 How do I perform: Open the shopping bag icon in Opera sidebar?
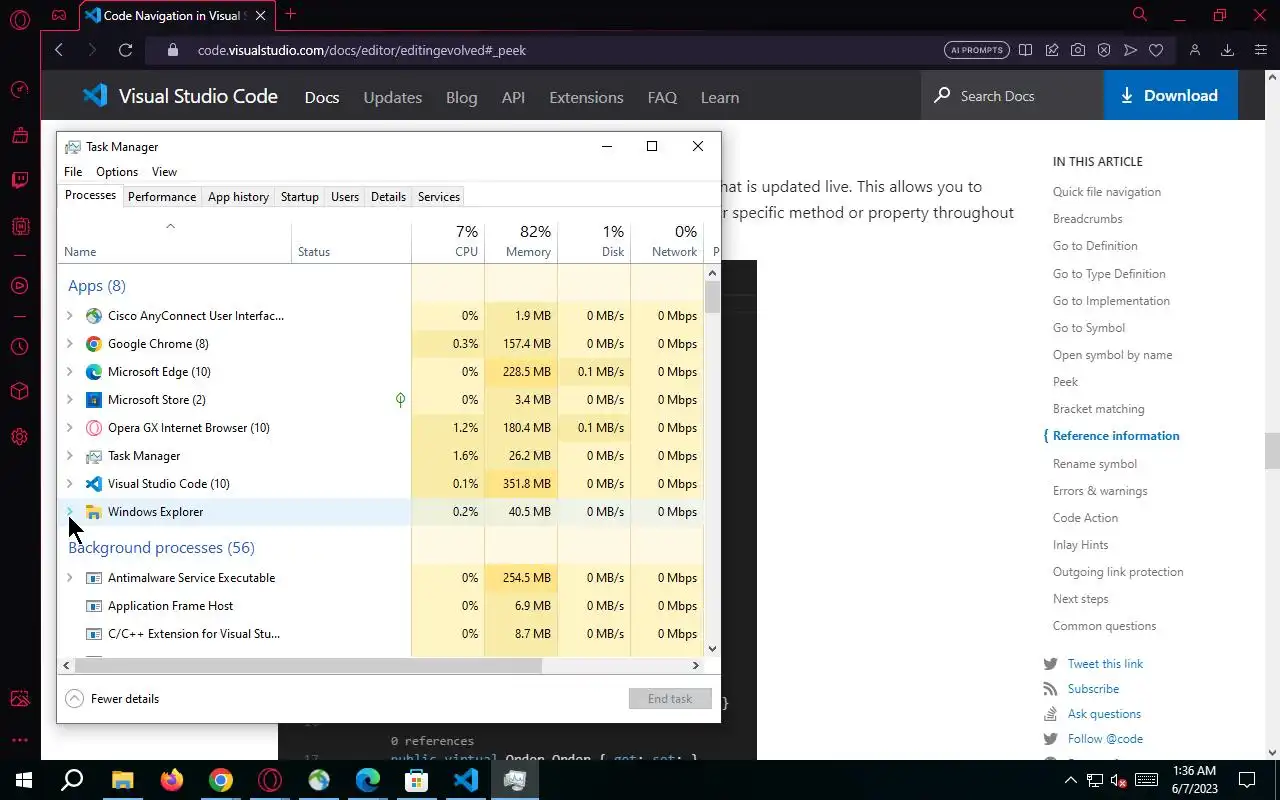19,134
